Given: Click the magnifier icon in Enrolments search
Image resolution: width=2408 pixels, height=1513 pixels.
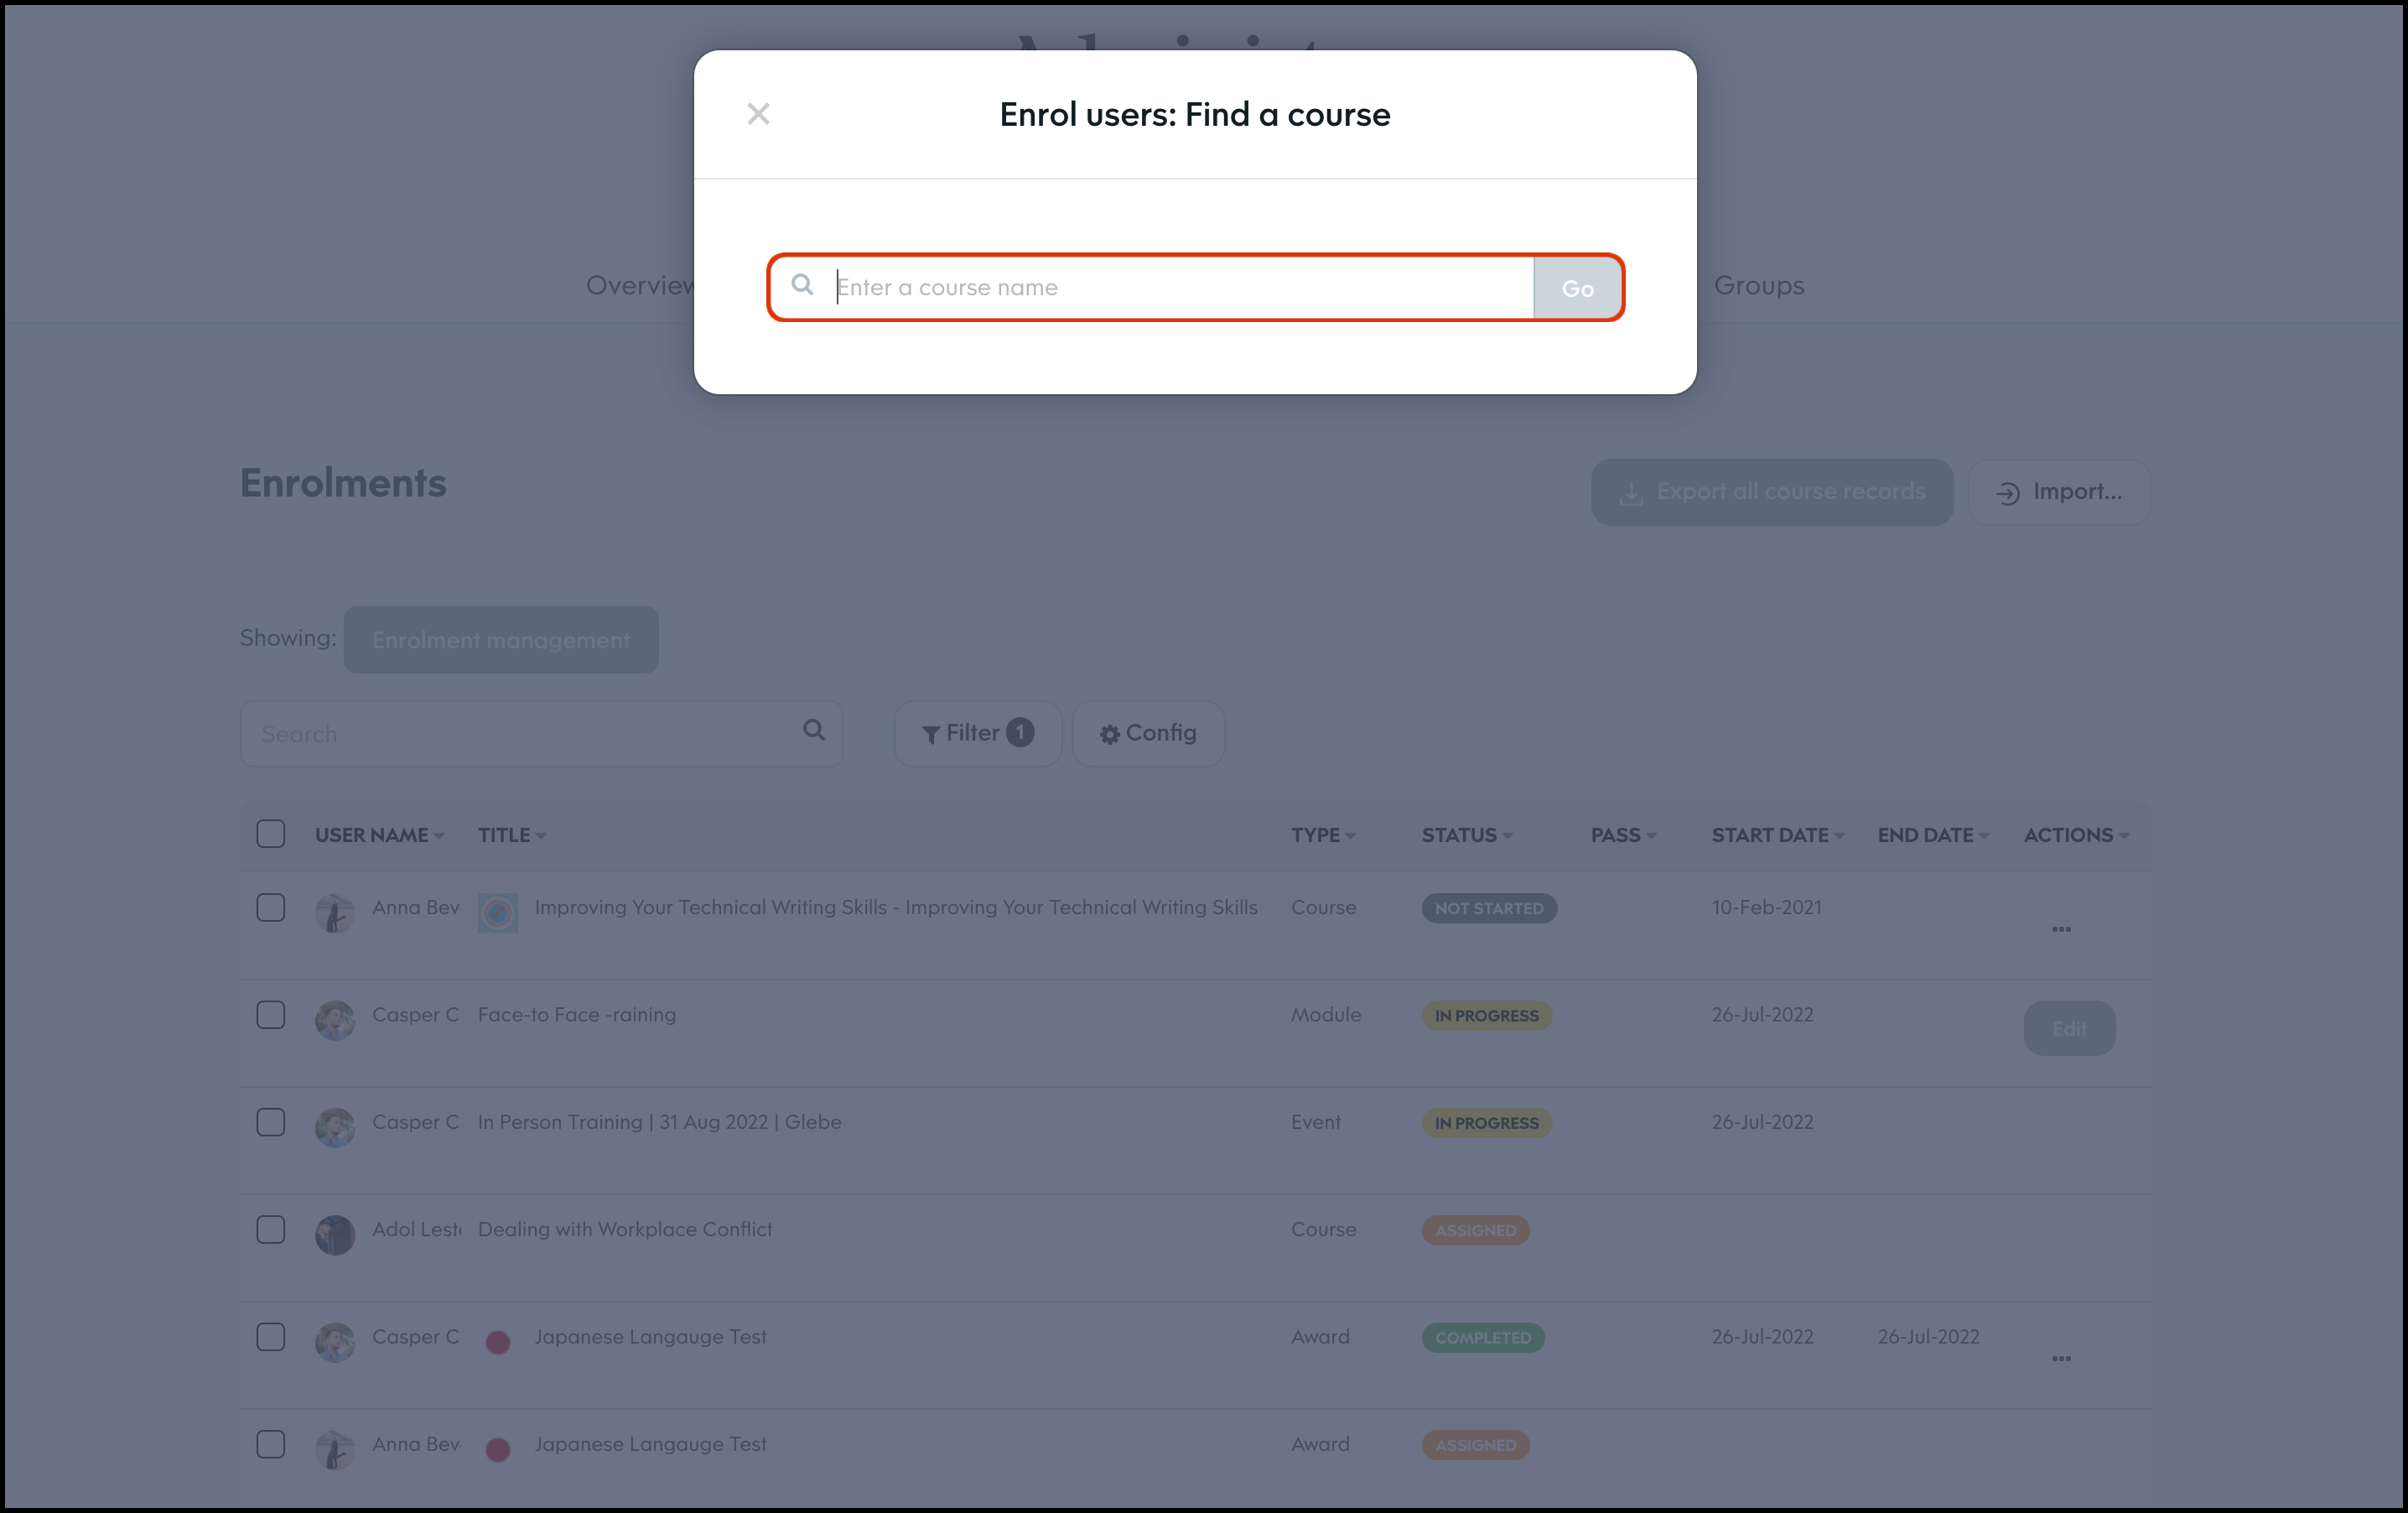Looking at the screenshot, I should pos(814,731).
